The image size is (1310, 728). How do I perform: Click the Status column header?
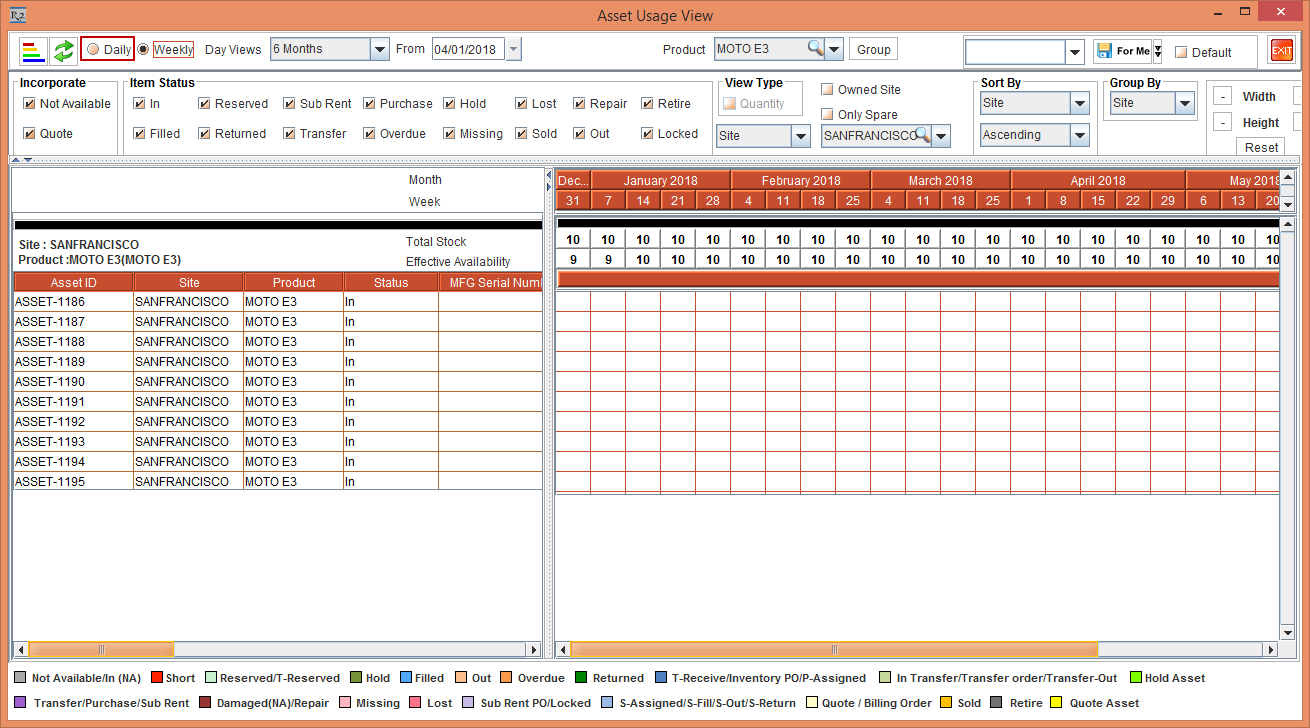tap(390, 282)
